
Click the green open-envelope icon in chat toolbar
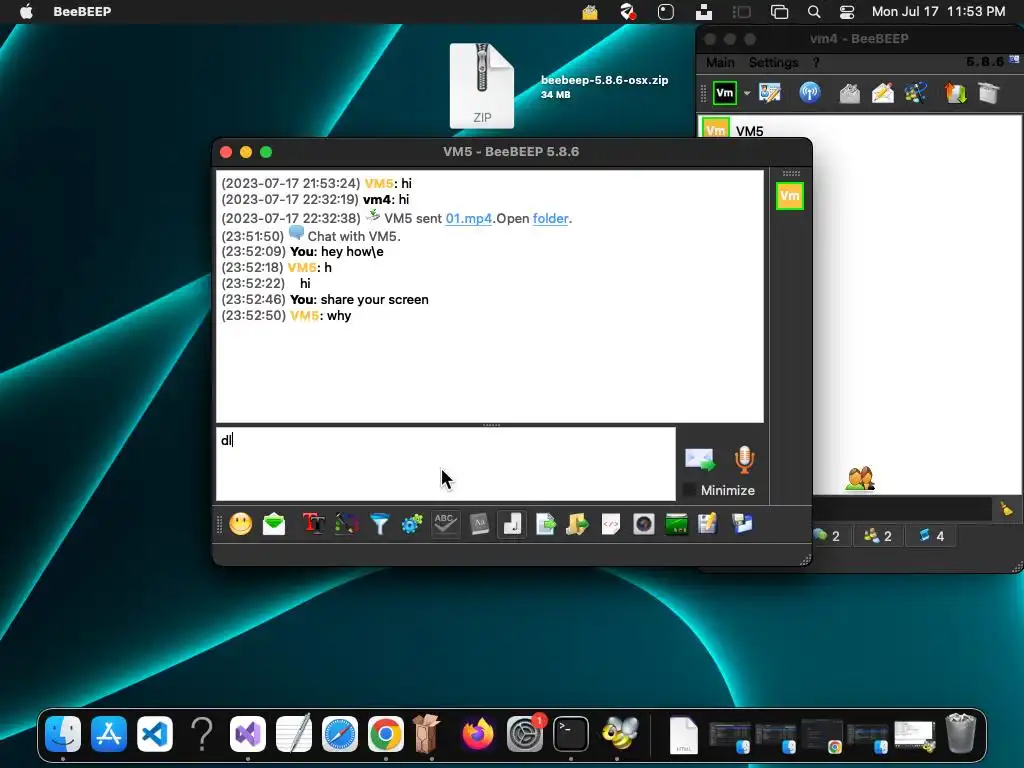click(274, 524)
